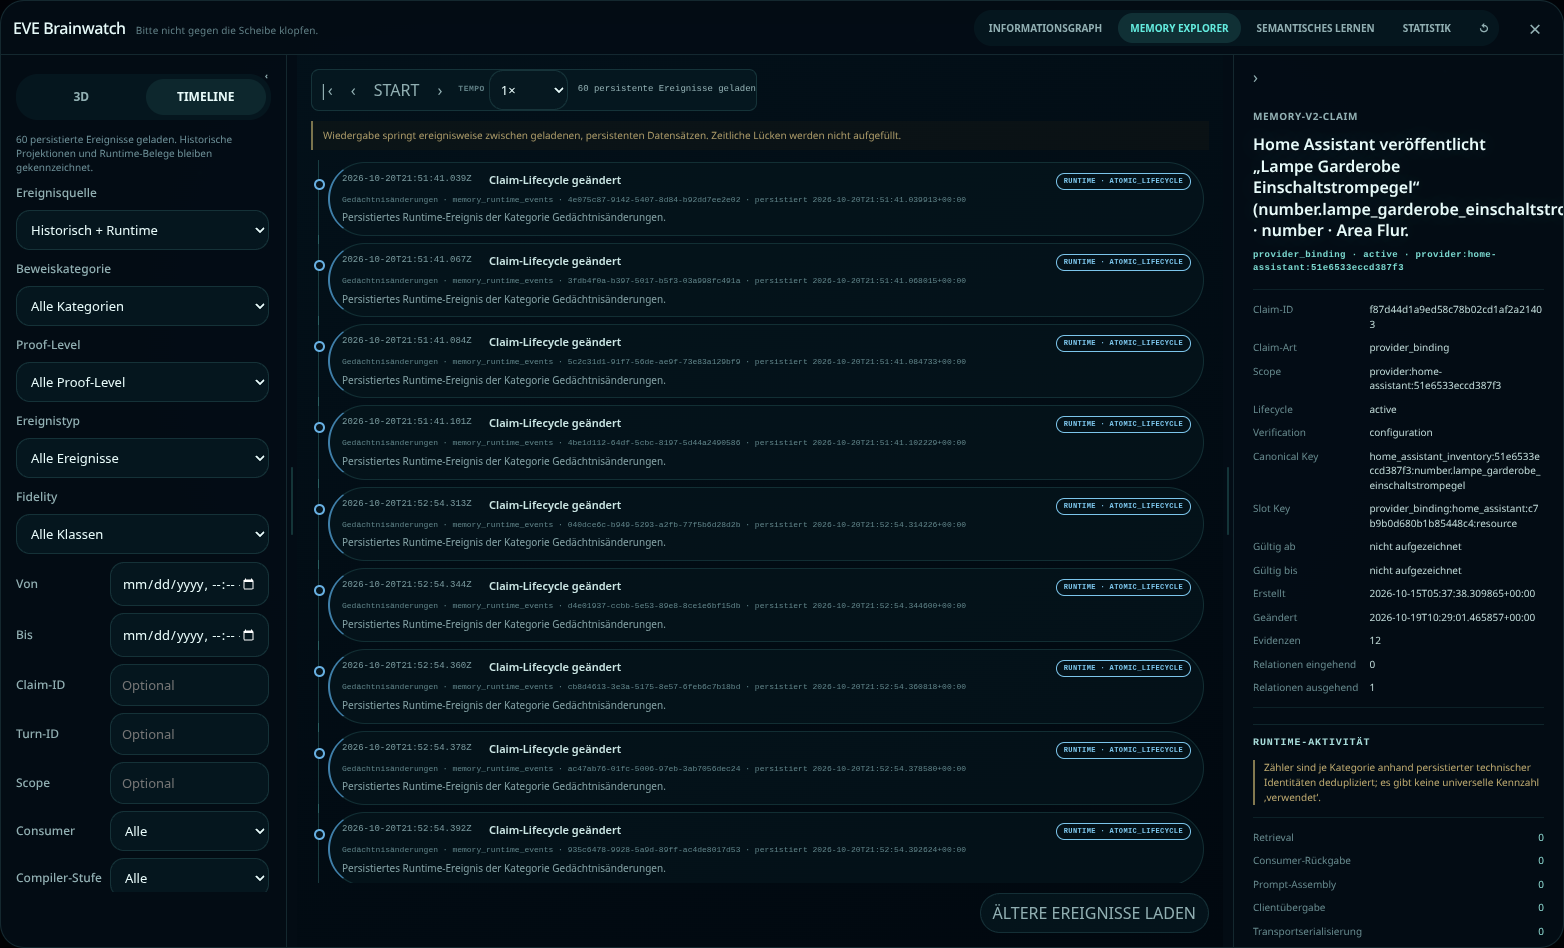1564x948 pixels.
Task: Click the Scope input field
Action: tap(189, 783)
